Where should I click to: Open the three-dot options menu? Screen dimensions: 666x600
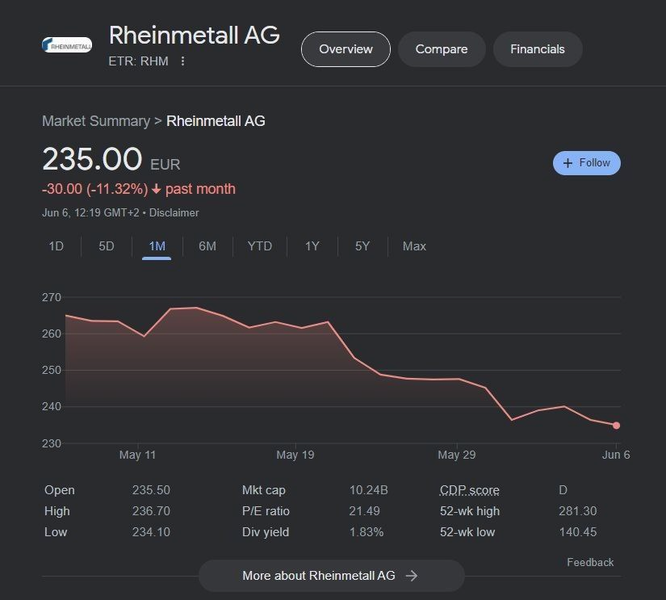click(x=183, y=61)
